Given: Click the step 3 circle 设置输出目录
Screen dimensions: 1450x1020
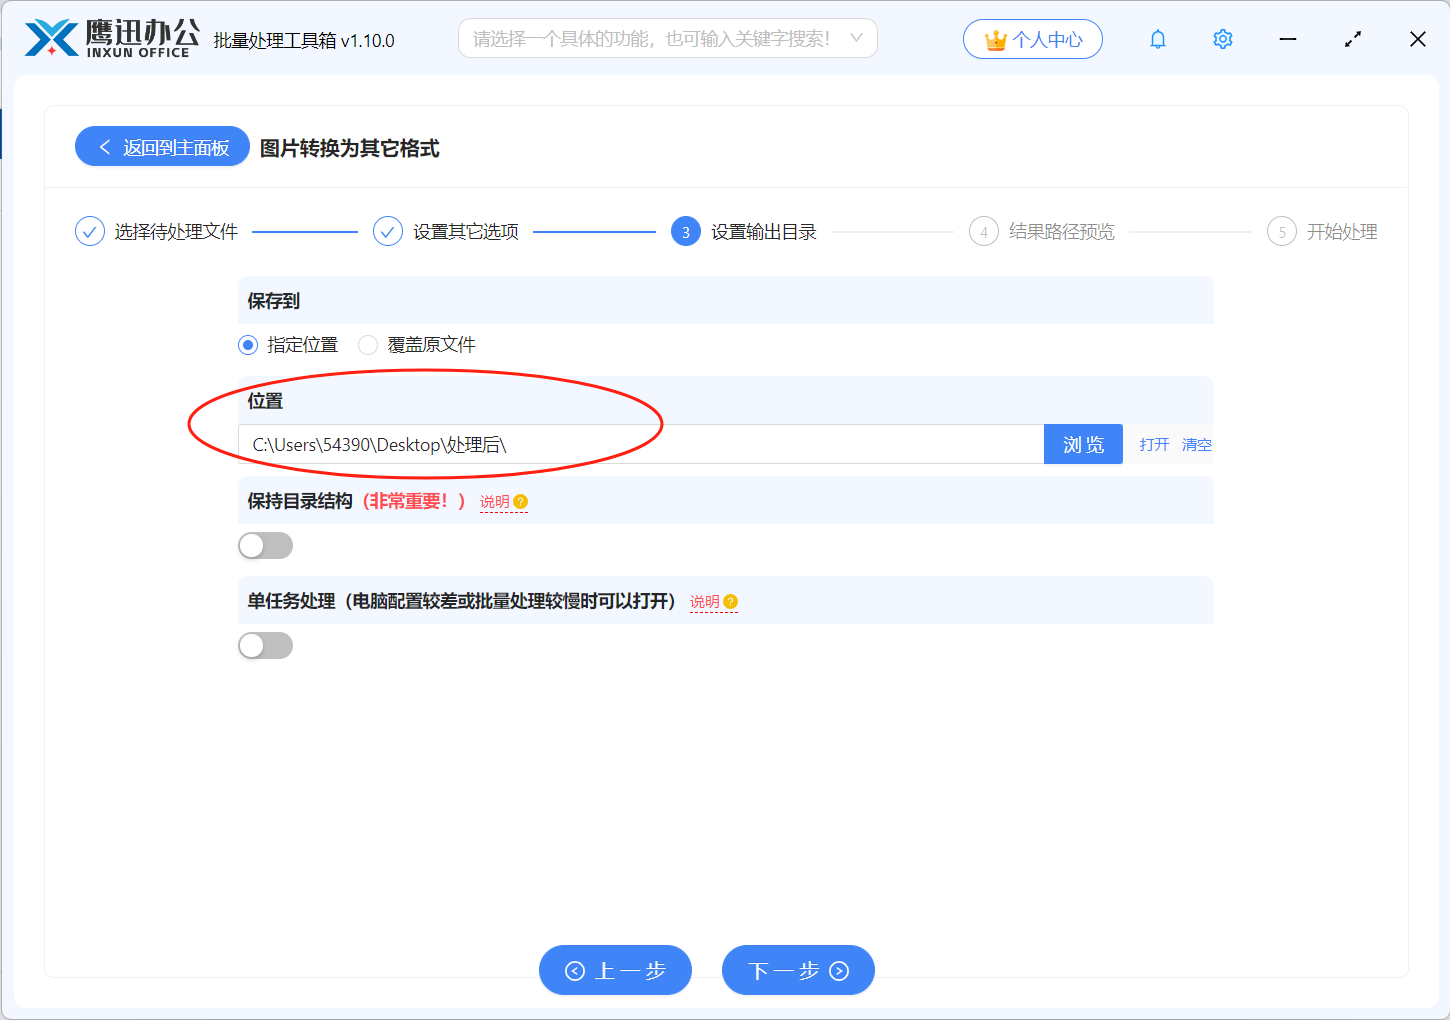Looking at the screenshot, I should click(x=685, y=232).
